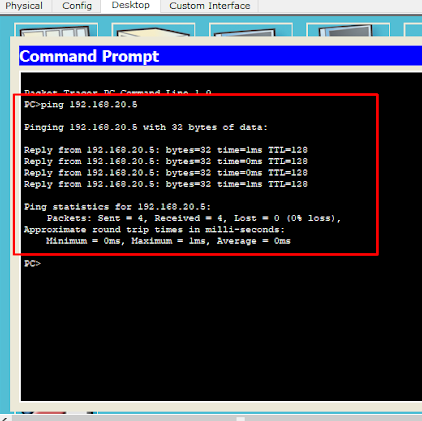Click the horizontal scrollbar thumb at bottom
Viewport: 422px width, 421px height.
241,418
